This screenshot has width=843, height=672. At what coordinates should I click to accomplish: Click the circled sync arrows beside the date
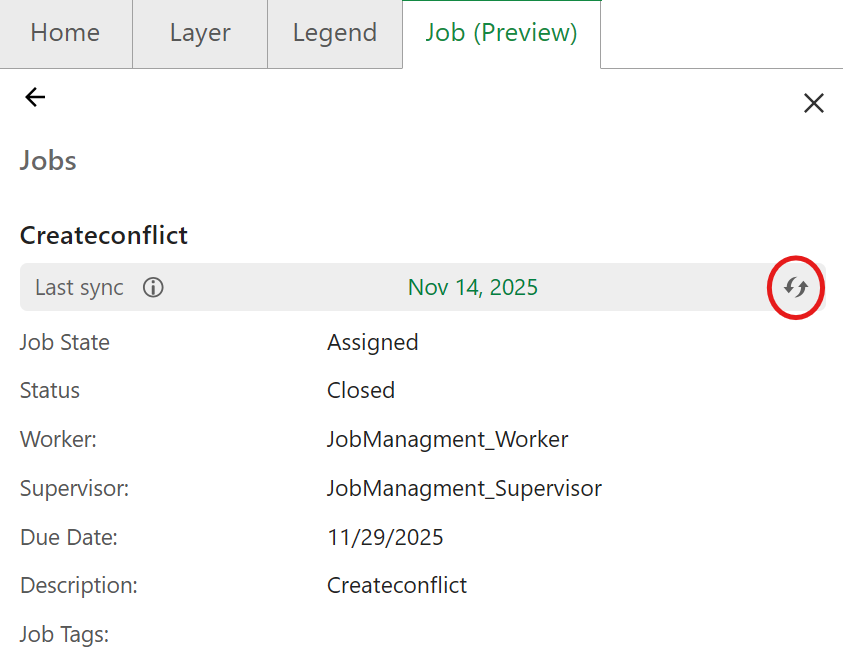795,288
